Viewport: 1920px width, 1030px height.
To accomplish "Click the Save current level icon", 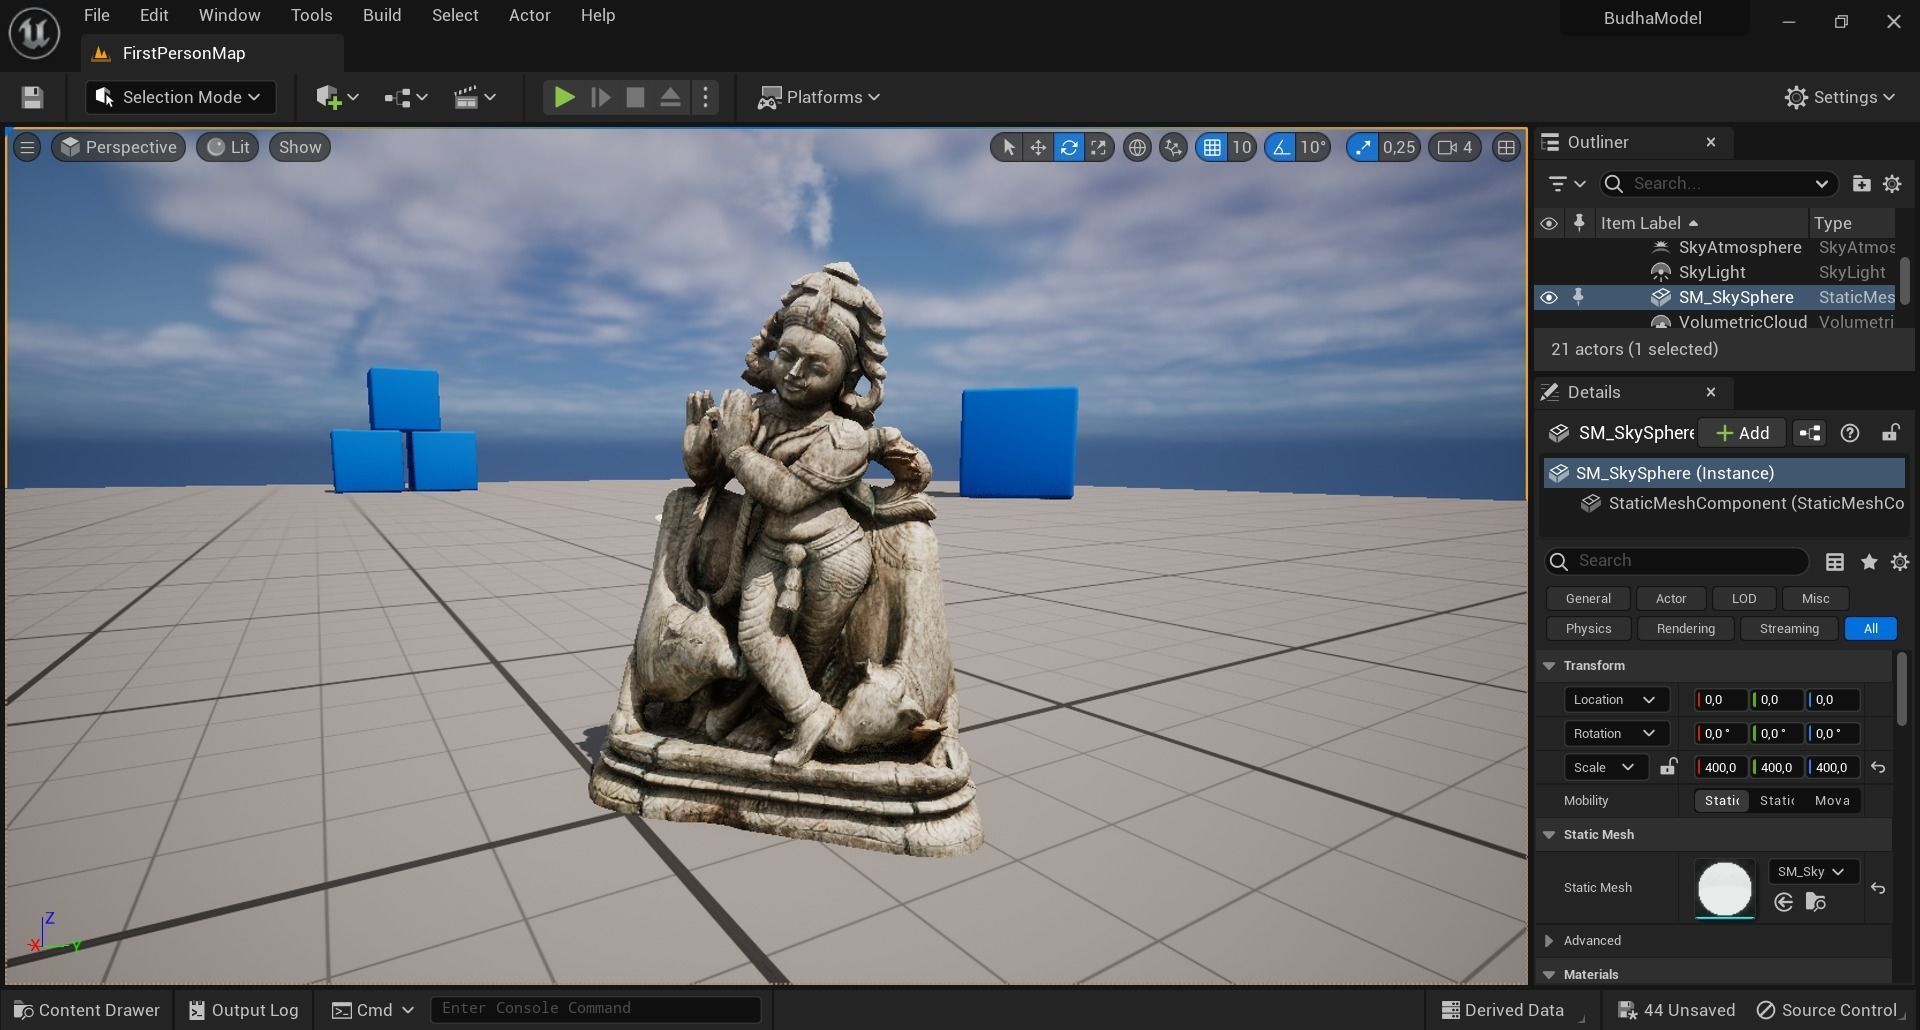I will click(32, 97).
